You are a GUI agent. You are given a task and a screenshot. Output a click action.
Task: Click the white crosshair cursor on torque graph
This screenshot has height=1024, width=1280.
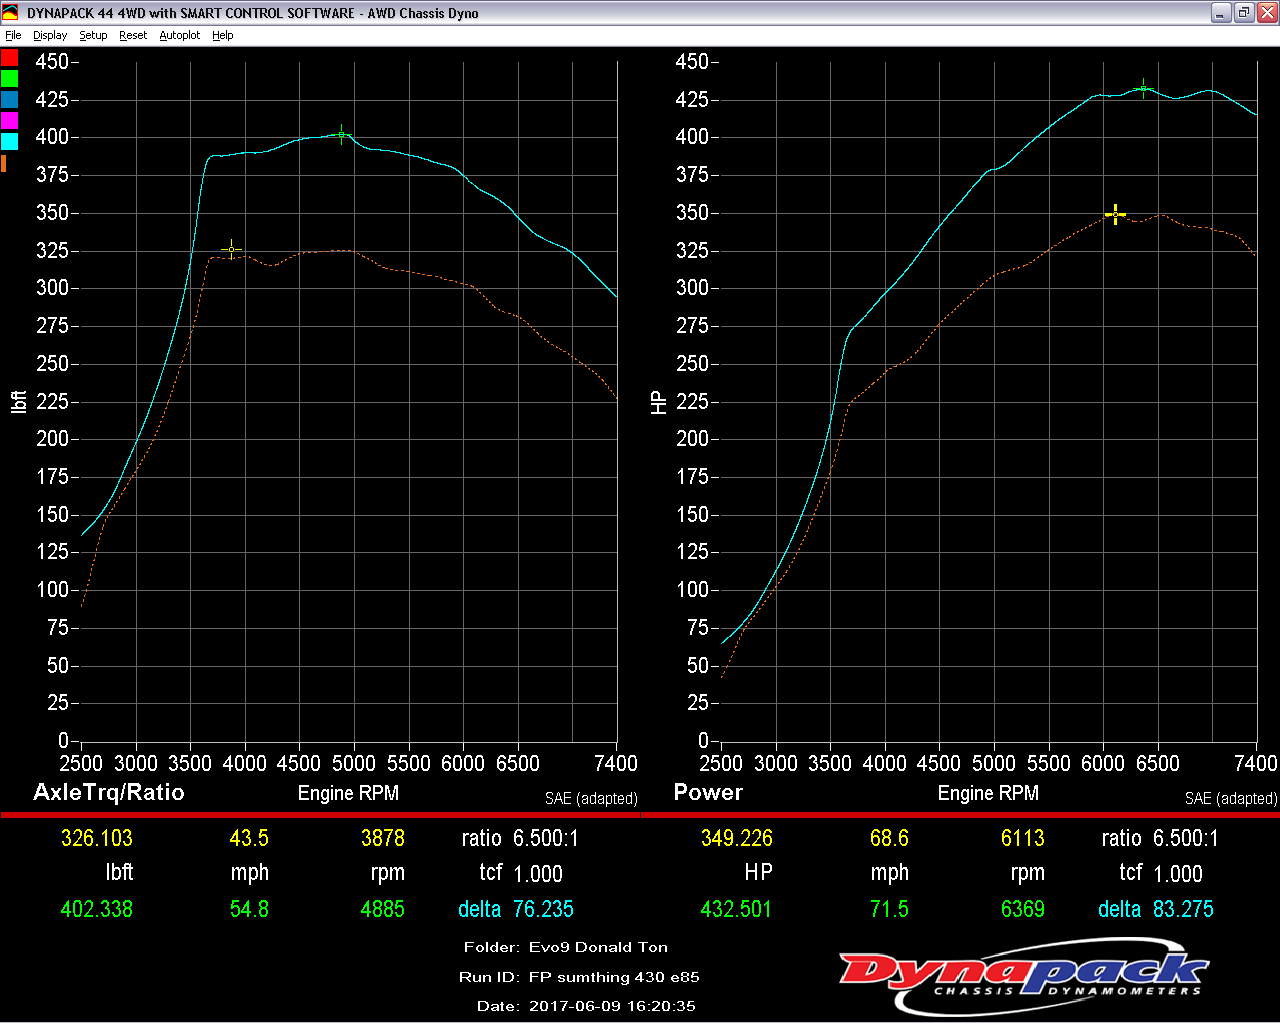tap(231, 249)
